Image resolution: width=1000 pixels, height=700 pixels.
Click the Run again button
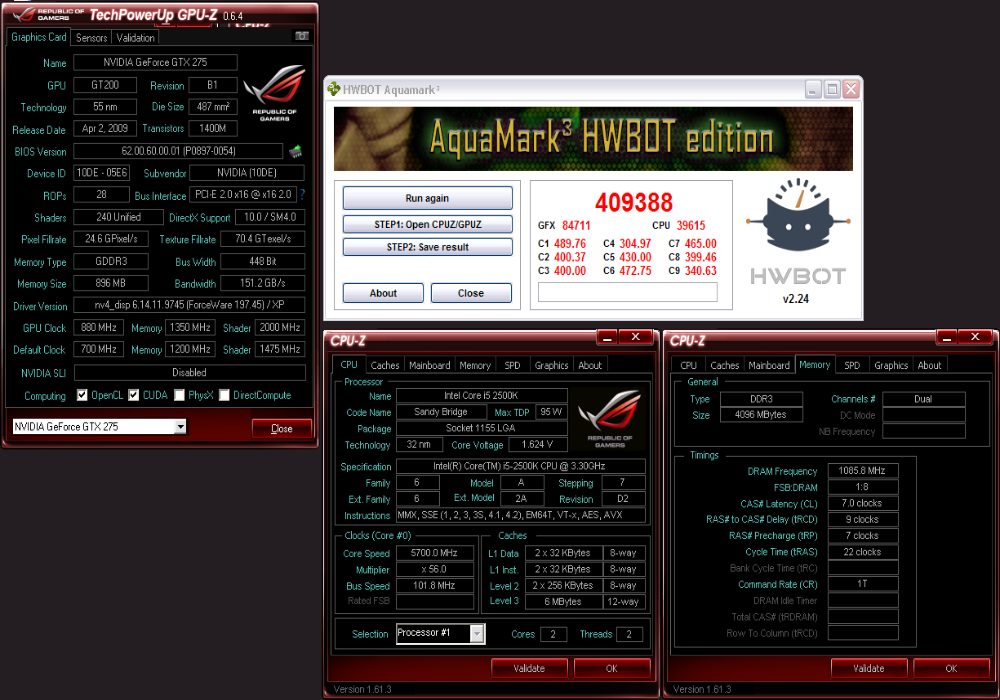(427, 198)
